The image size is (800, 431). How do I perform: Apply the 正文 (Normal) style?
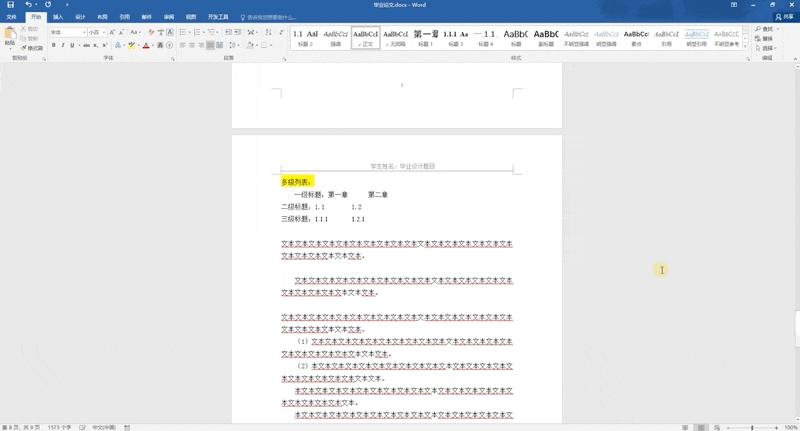click(365, 37)
